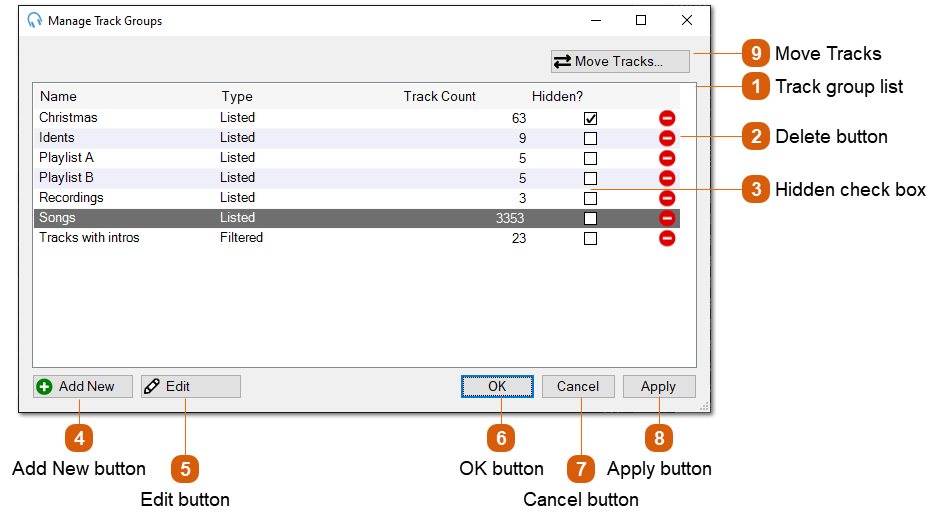Image resolution: width=942 pixels, height=526 pixels.
Task: Select the Songs row
Action: point(357,218)
